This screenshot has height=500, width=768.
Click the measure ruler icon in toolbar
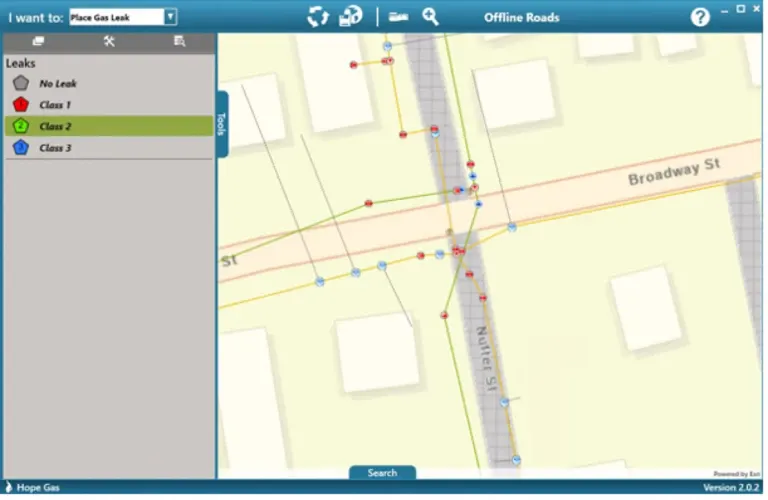[x=399, y=17]
